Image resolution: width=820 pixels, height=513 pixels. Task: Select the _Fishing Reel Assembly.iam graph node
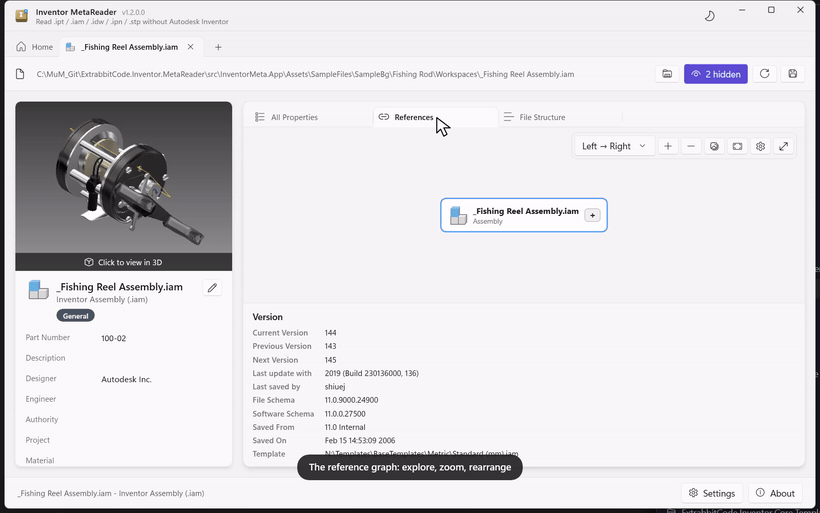[x=523, y=215]
